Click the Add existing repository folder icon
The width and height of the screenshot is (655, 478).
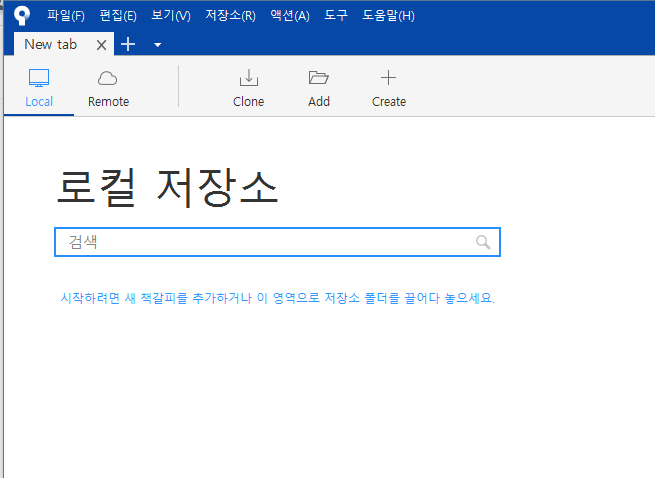point(318,78)
